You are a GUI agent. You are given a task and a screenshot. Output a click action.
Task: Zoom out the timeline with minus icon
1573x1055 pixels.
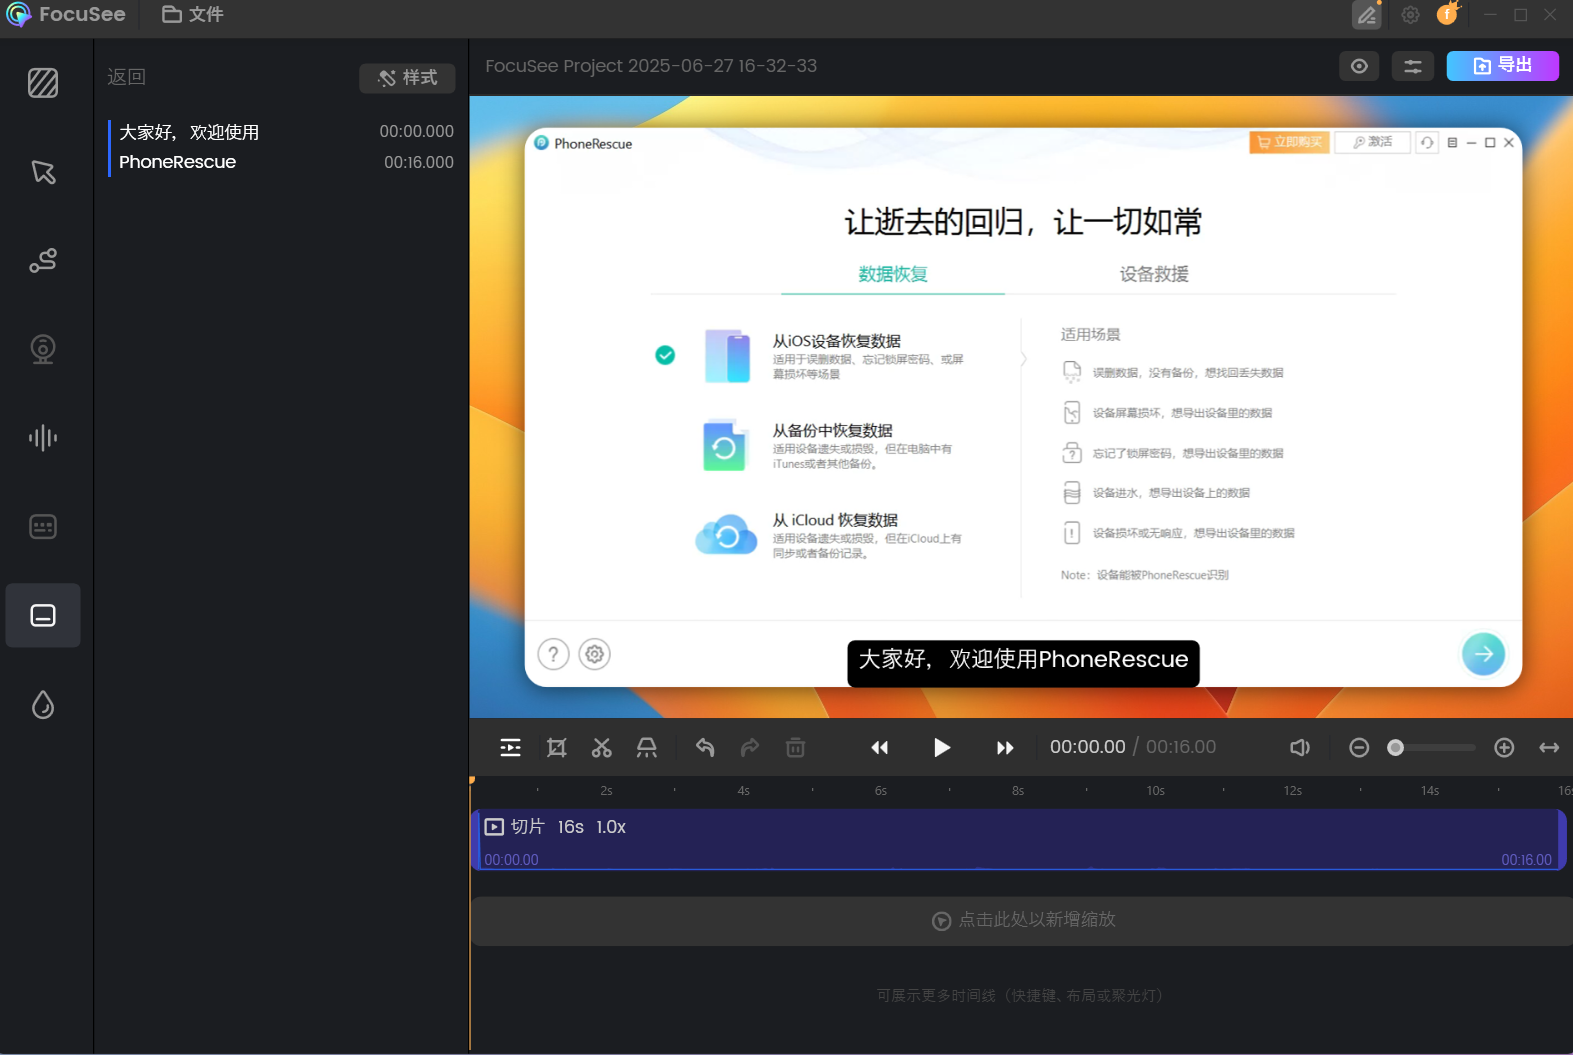tap(1359, 747)
